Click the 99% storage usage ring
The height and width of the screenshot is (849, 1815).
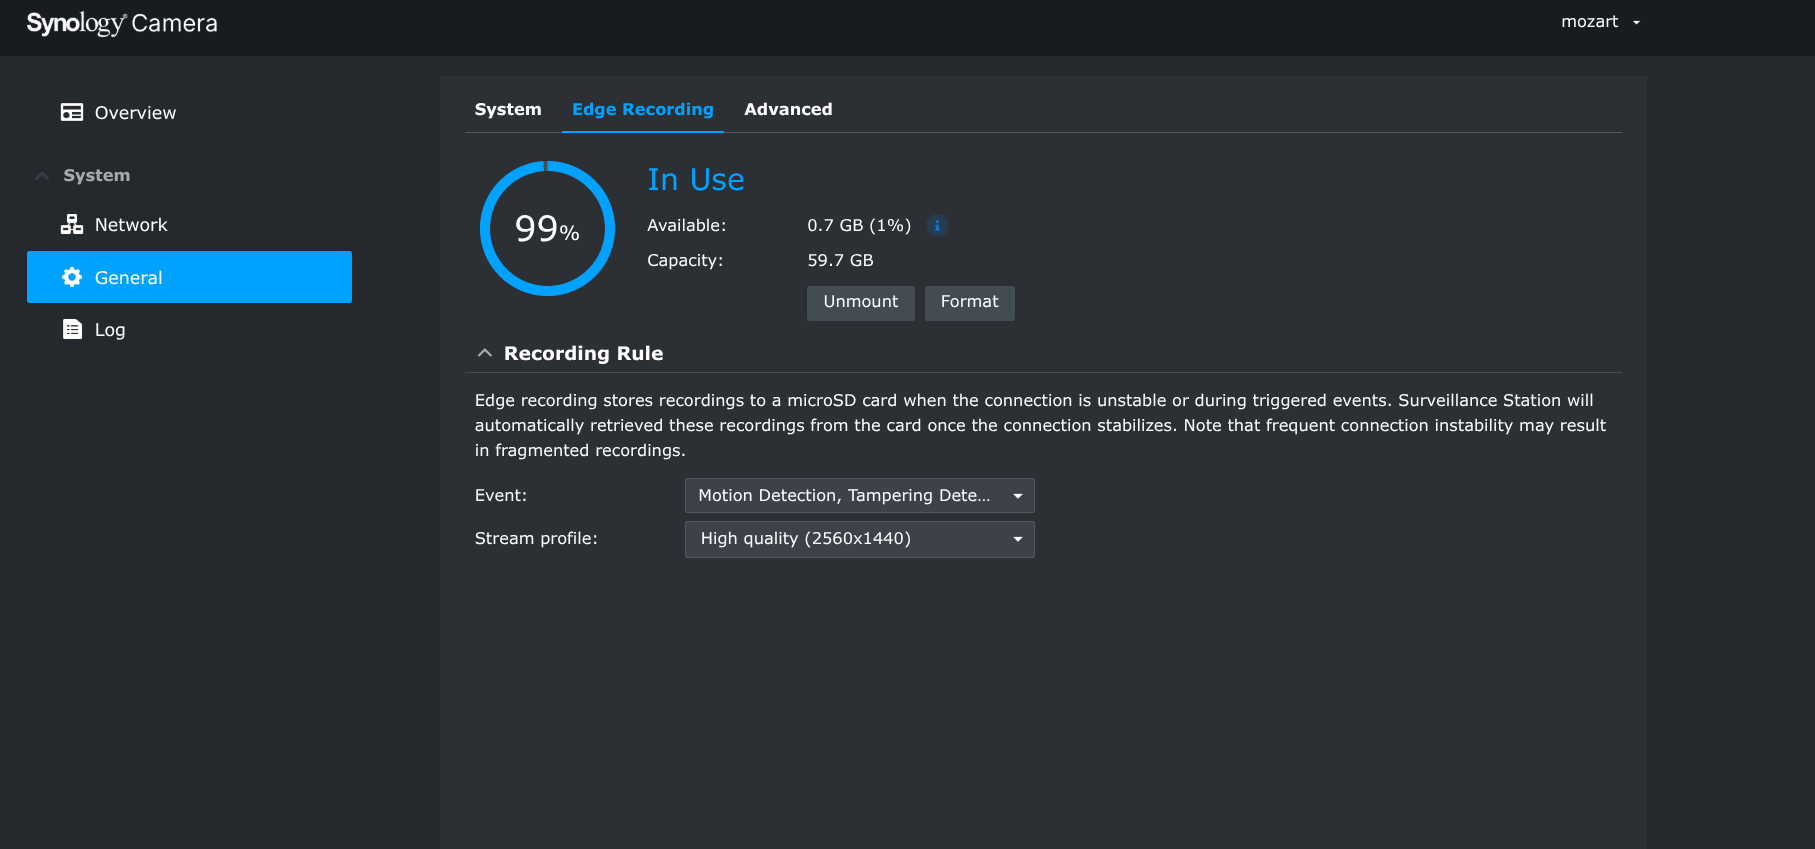point(547,229)
